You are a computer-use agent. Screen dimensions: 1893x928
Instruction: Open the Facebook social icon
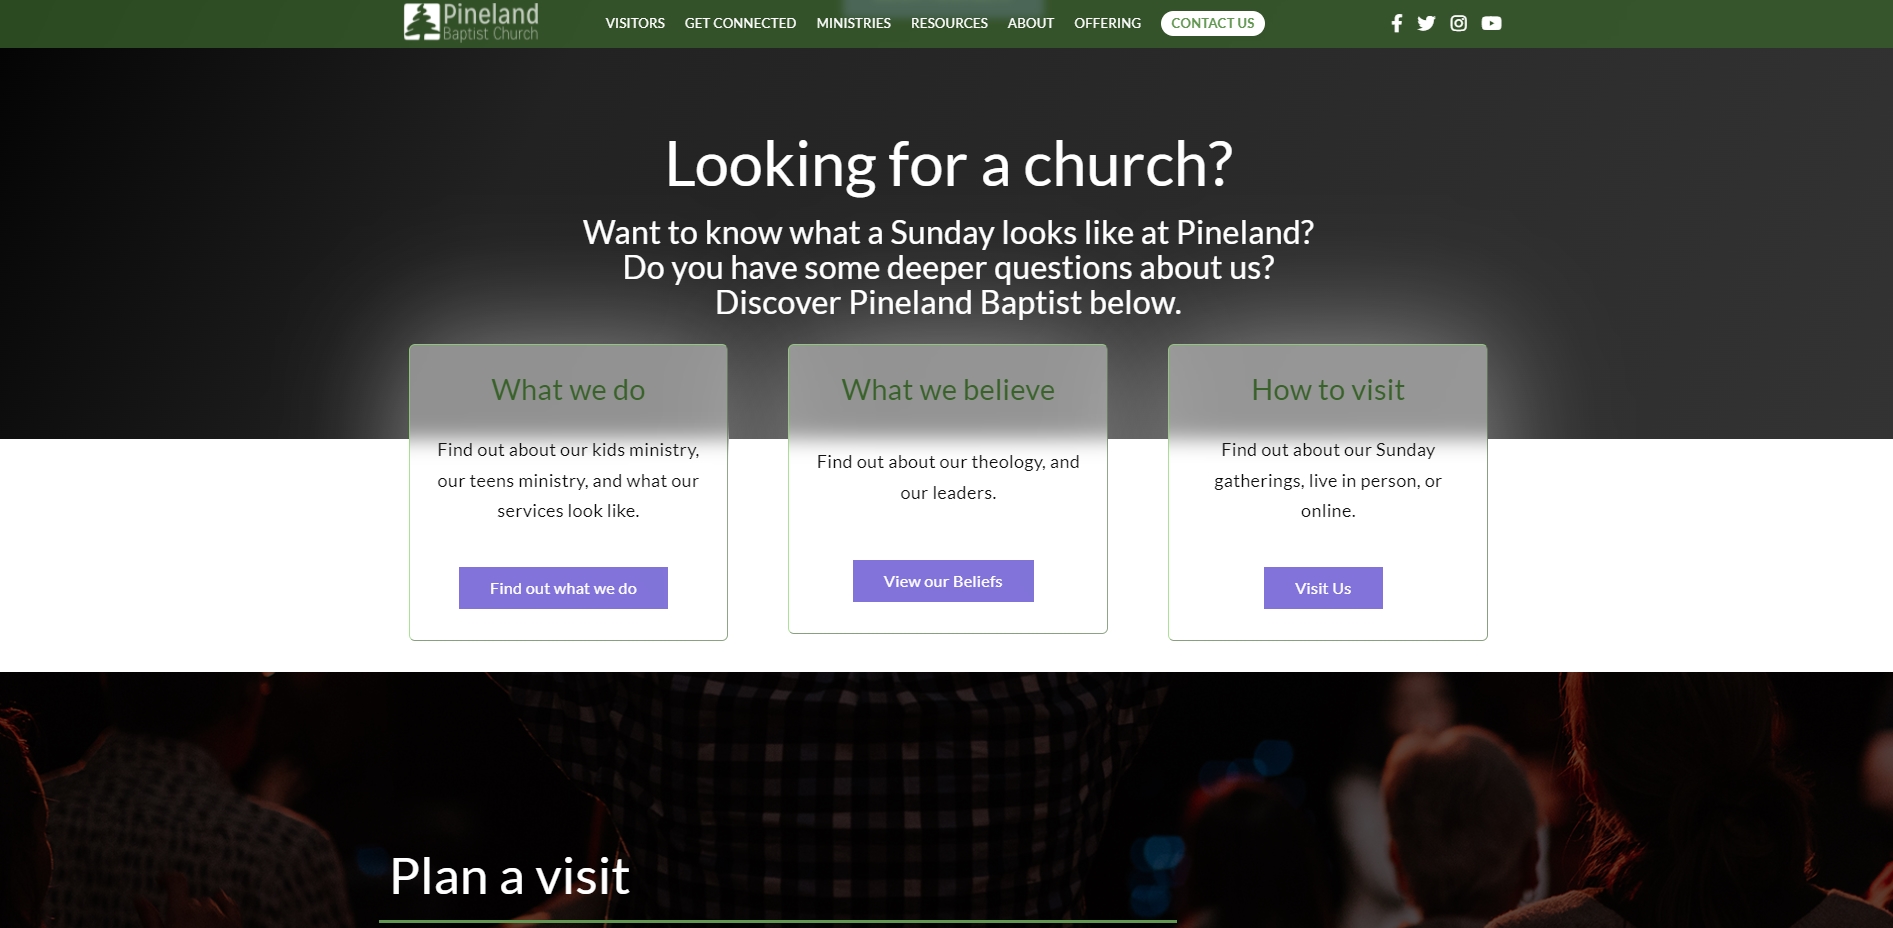1397,23
